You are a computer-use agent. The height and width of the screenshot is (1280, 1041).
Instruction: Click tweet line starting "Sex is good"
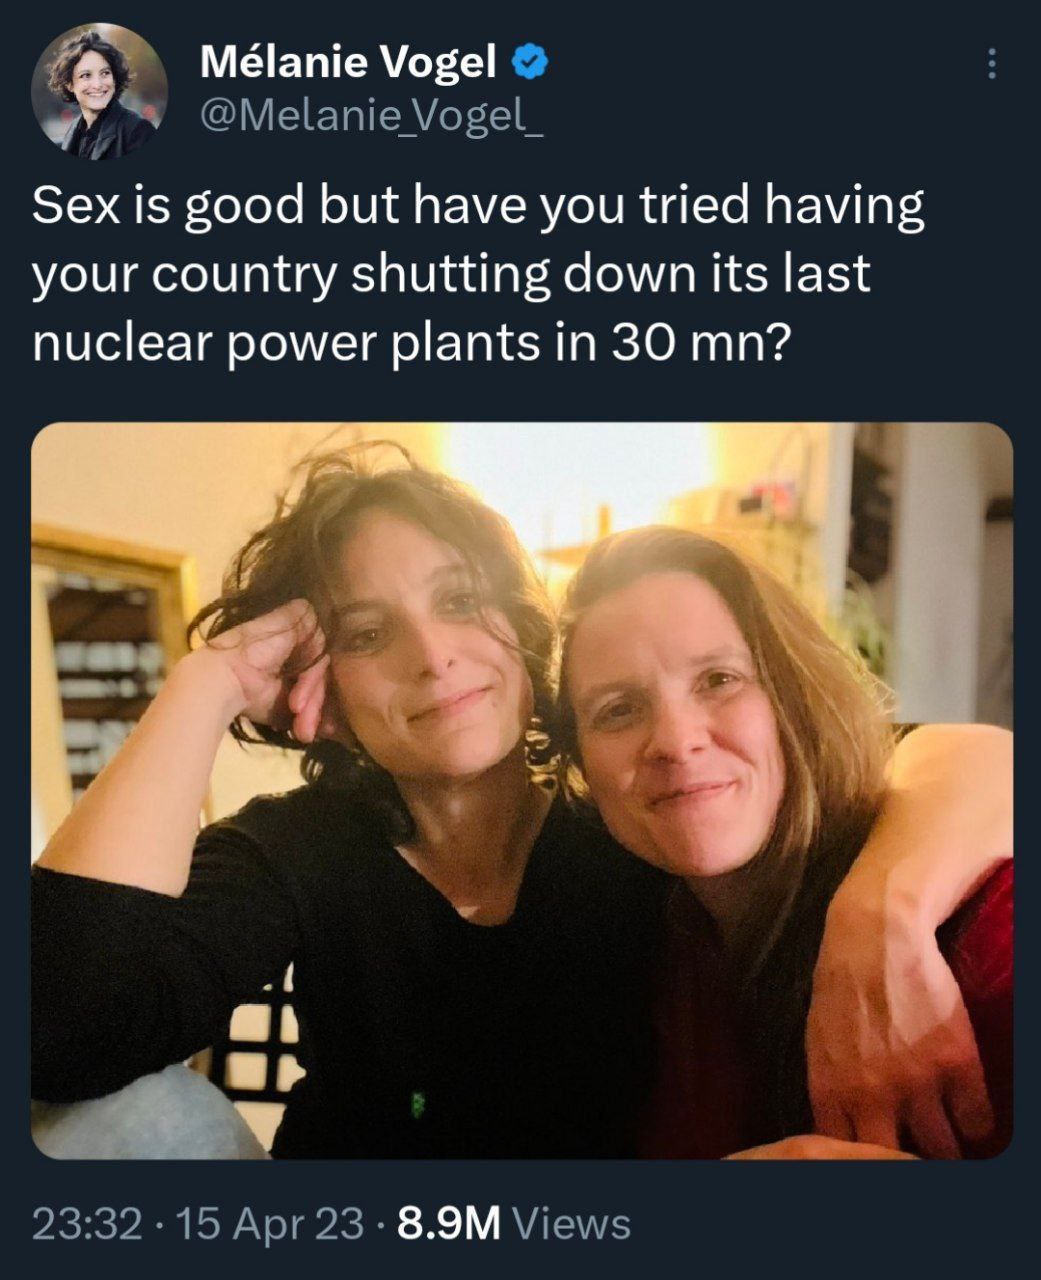point(479,207)
